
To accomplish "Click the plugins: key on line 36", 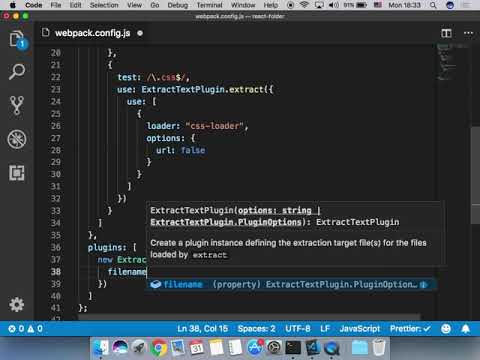I will (x=107, y=247).
